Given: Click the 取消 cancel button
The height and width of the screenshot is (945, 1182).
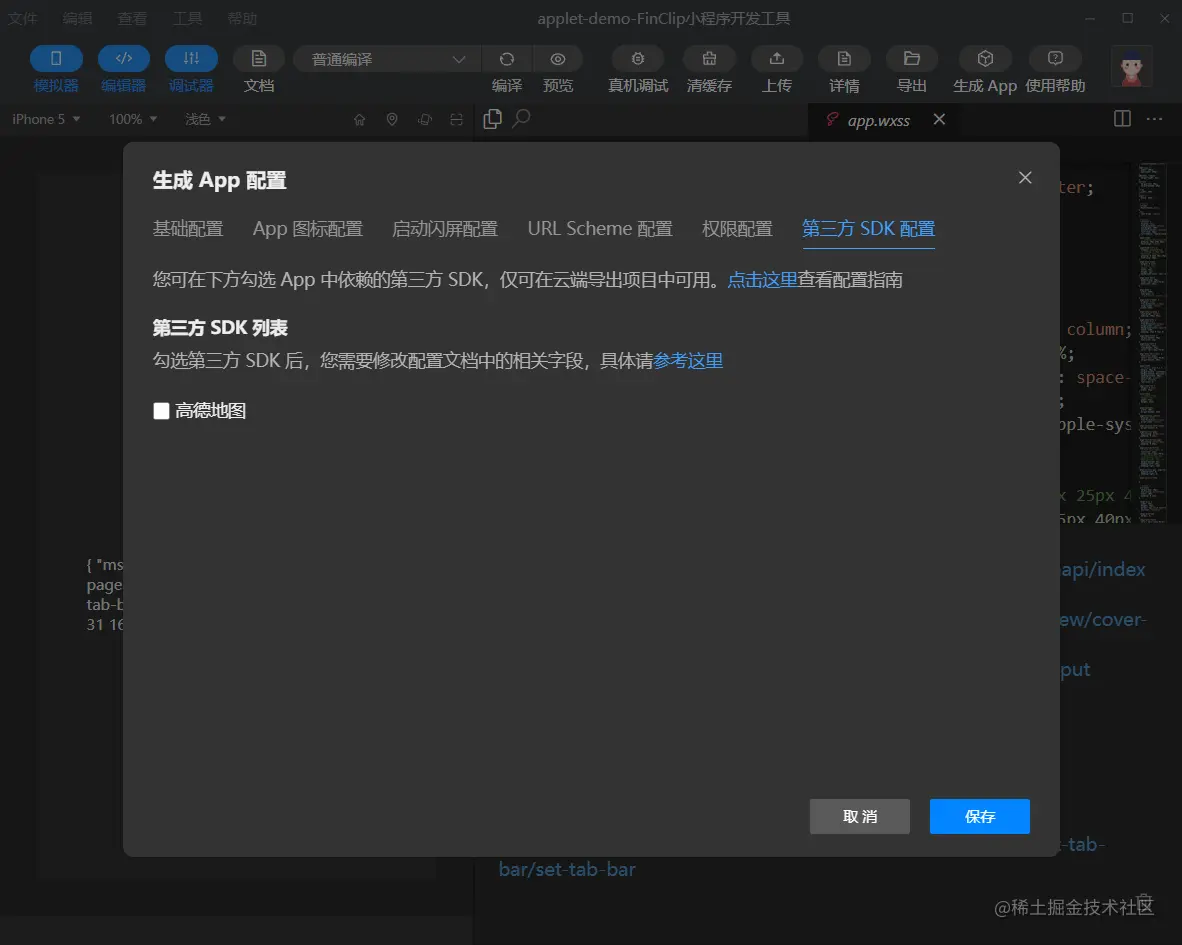Looking at the screenshot, I should [859, 816].
